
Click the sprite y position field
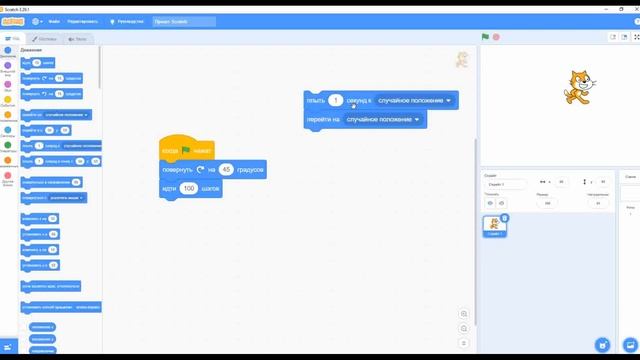click(603, 182)
